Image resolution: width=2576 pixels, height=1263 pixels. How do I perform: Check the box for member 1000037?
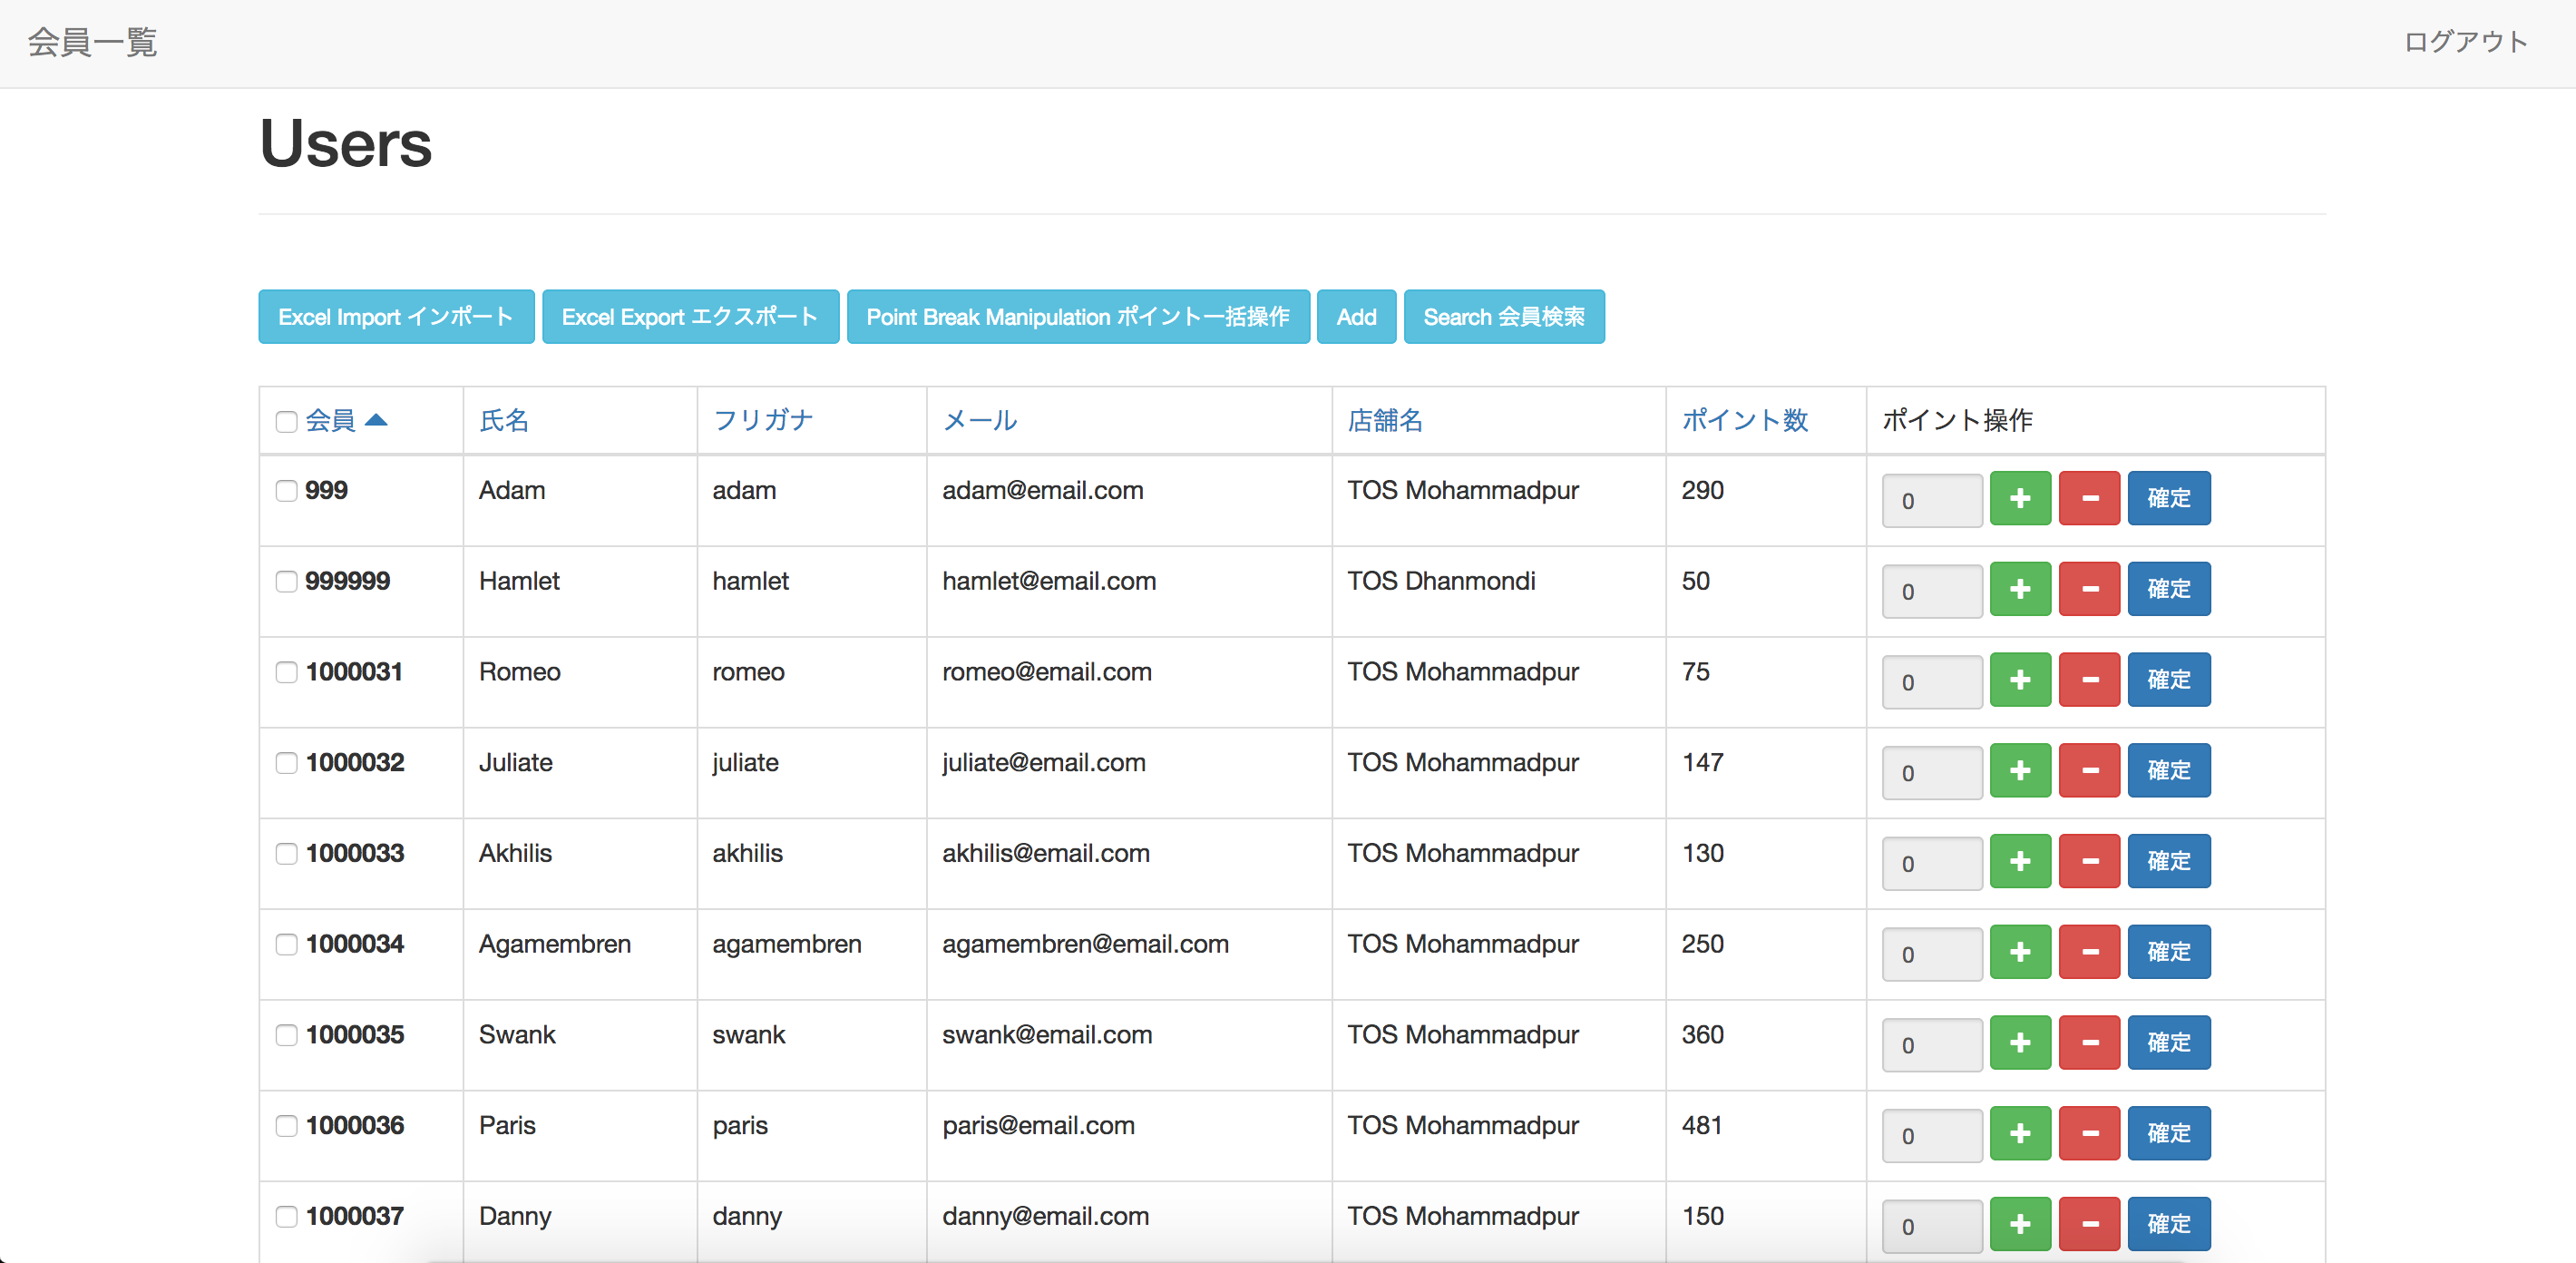(287, 1217)
